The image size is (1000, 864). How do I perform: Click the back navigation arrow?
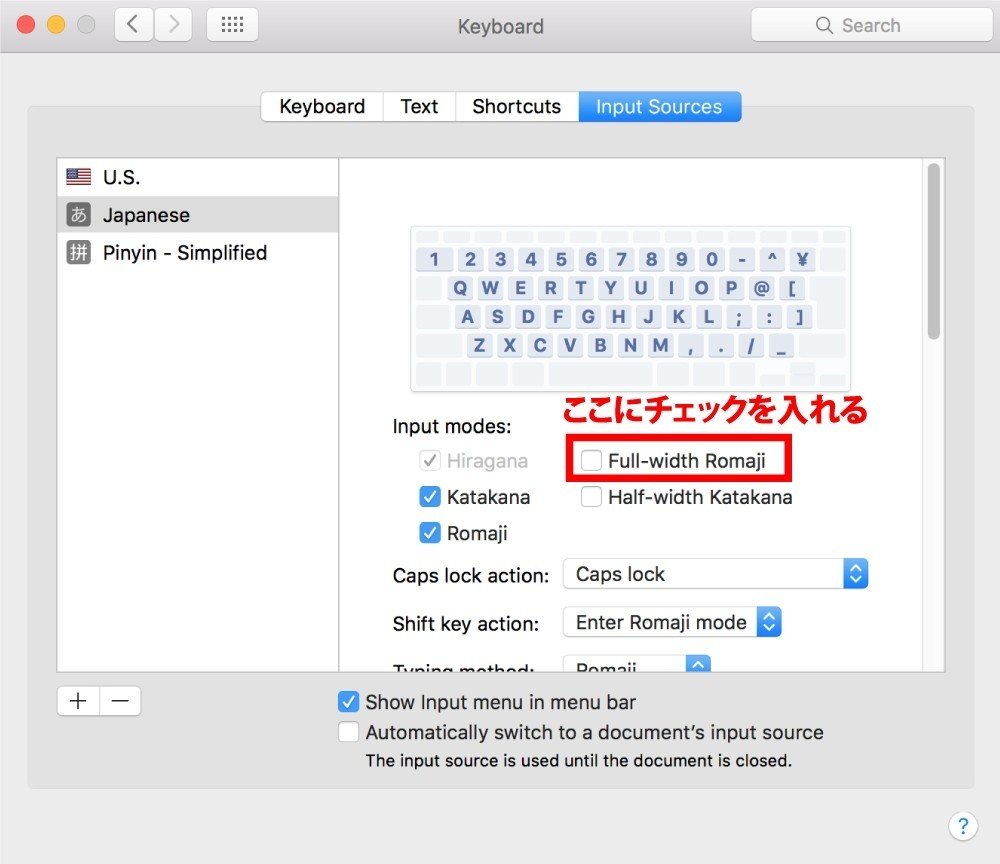click(x=134, y=24)
